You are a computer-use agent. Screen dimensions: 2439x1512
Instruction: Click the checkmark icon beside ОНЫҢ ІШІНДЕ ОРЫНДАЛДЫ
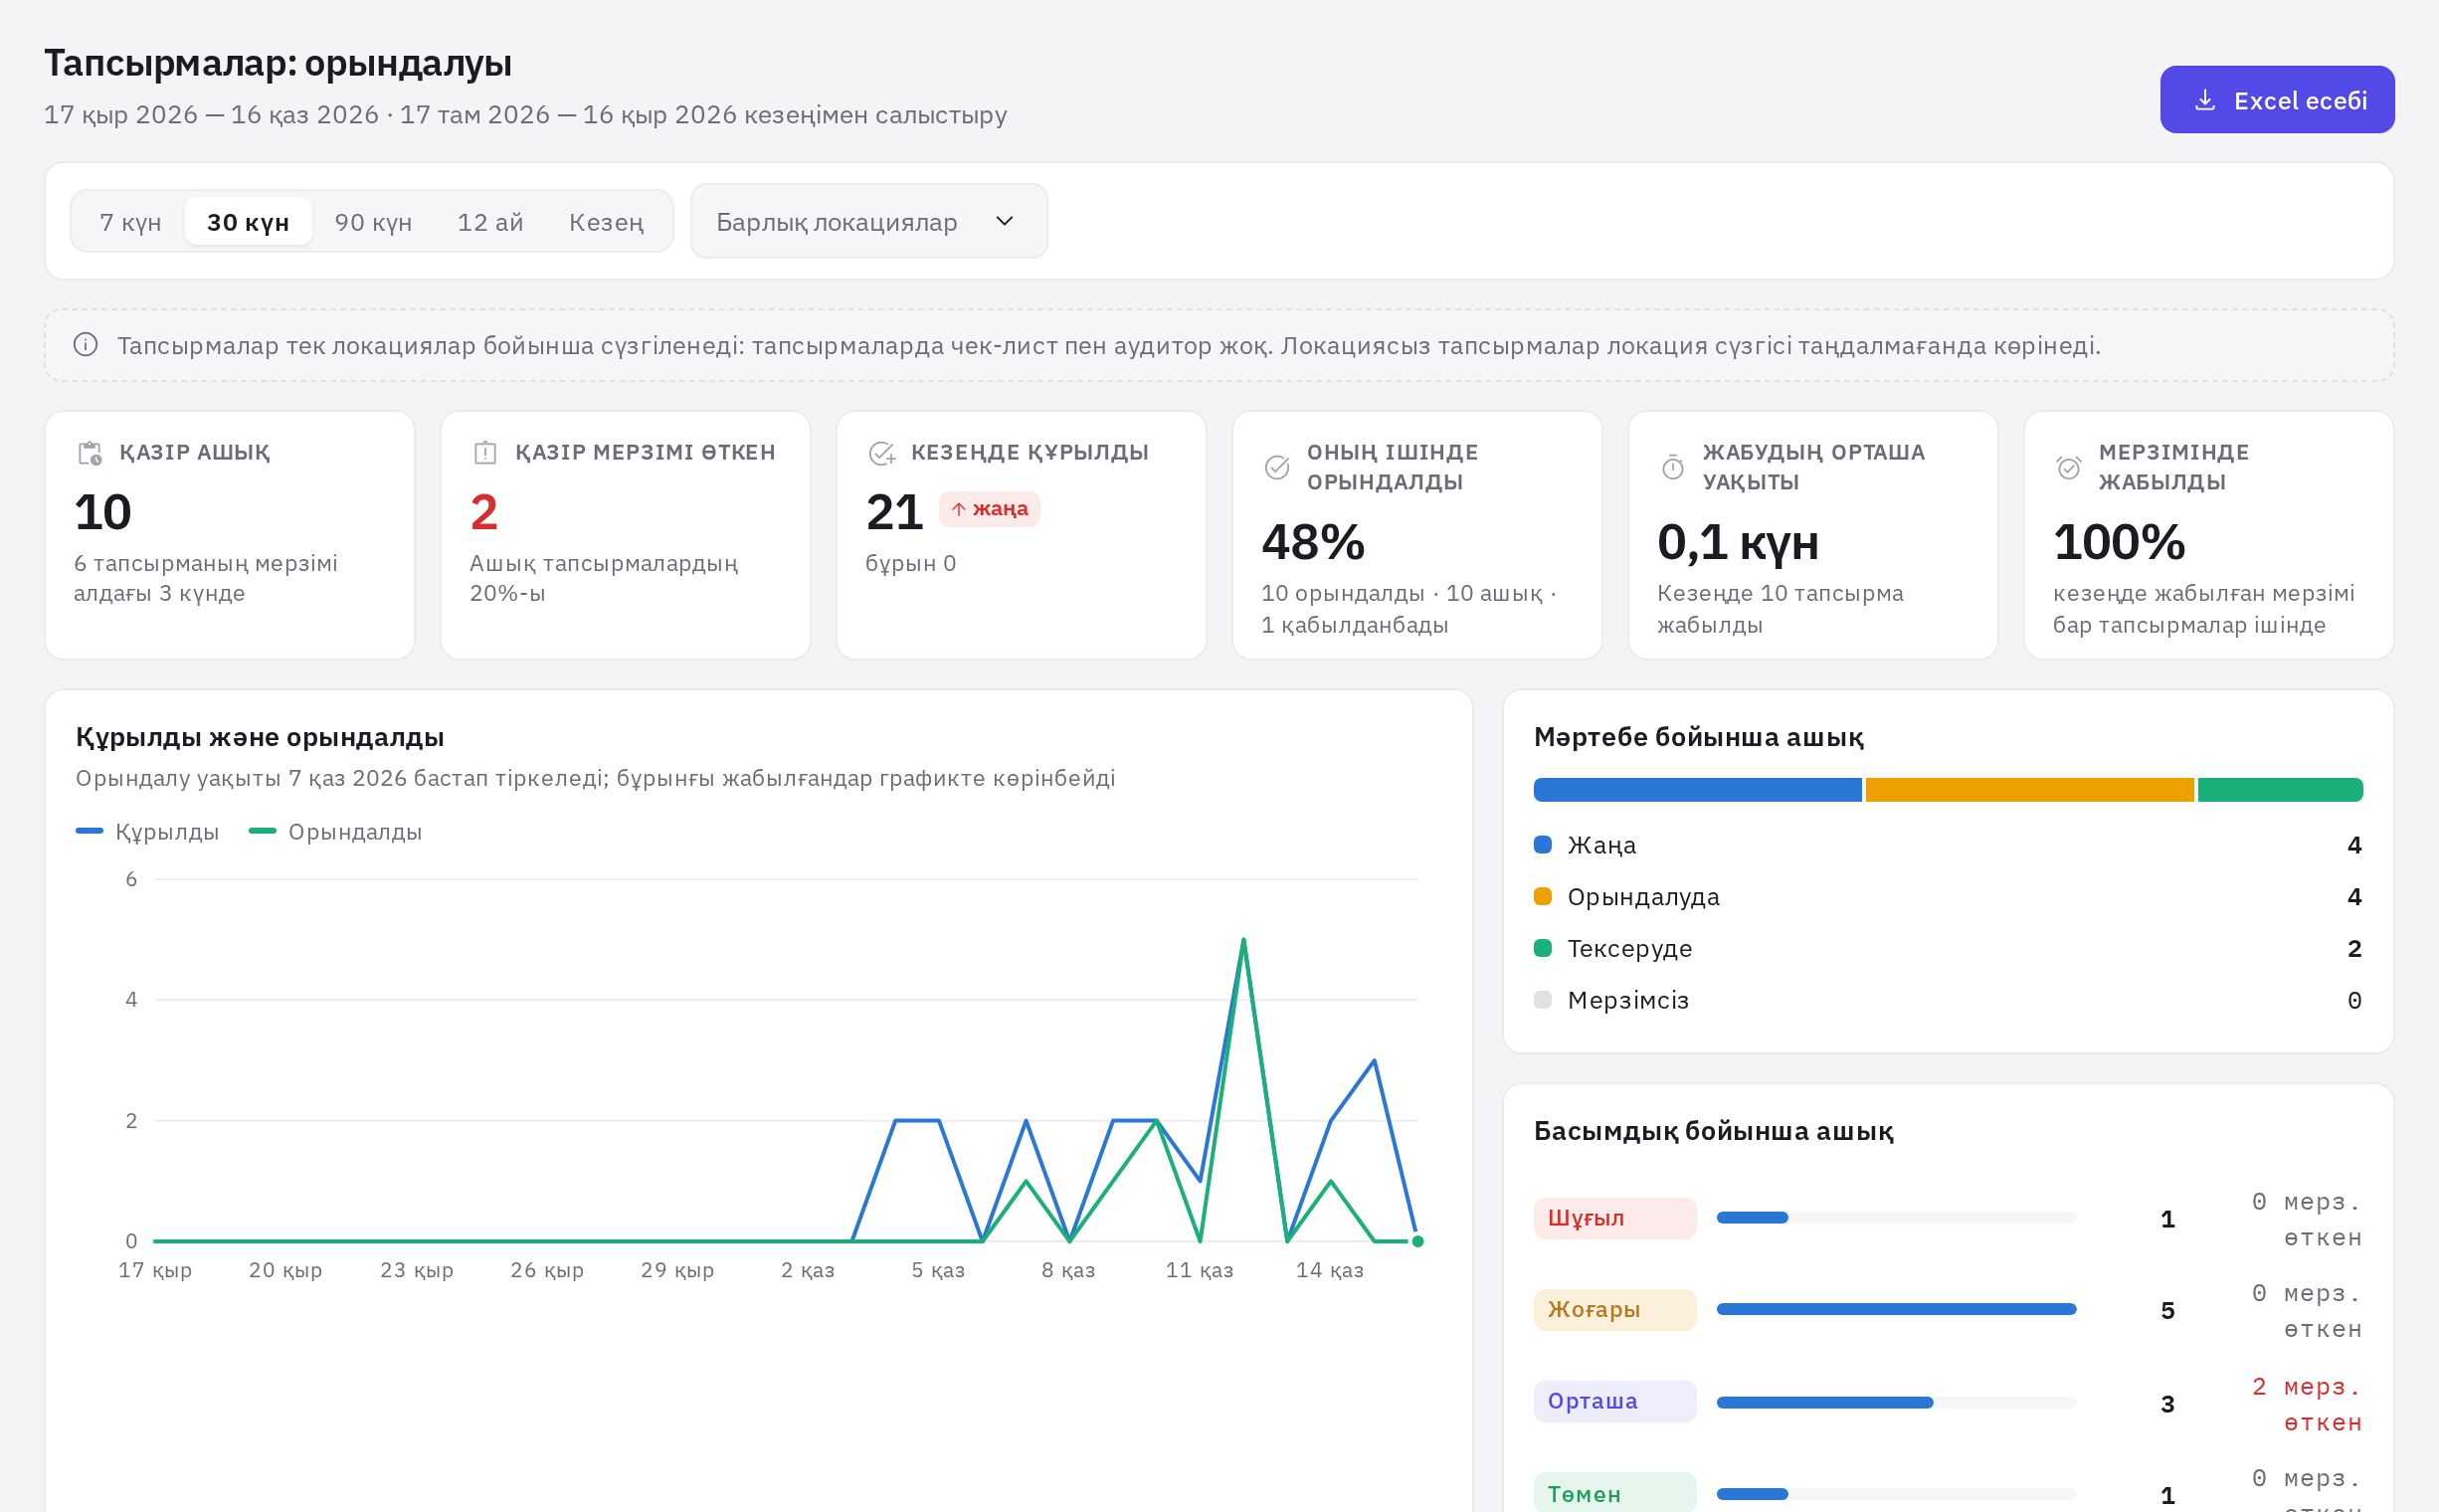click(x=1277, y=467)
